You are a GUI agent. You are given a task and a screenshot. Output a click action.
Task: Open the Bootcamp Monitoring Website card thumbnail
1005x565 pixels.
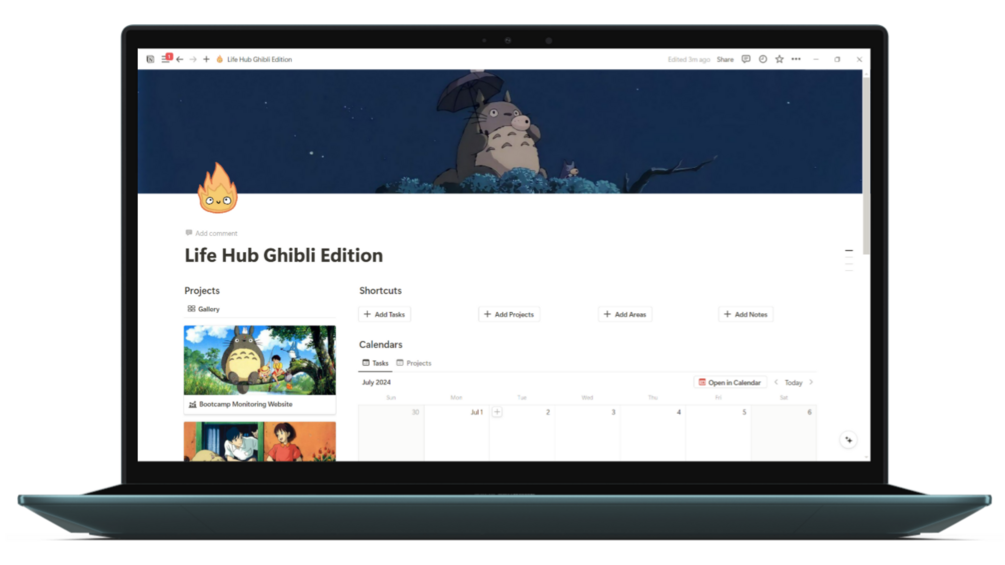[x=260, y=360]
